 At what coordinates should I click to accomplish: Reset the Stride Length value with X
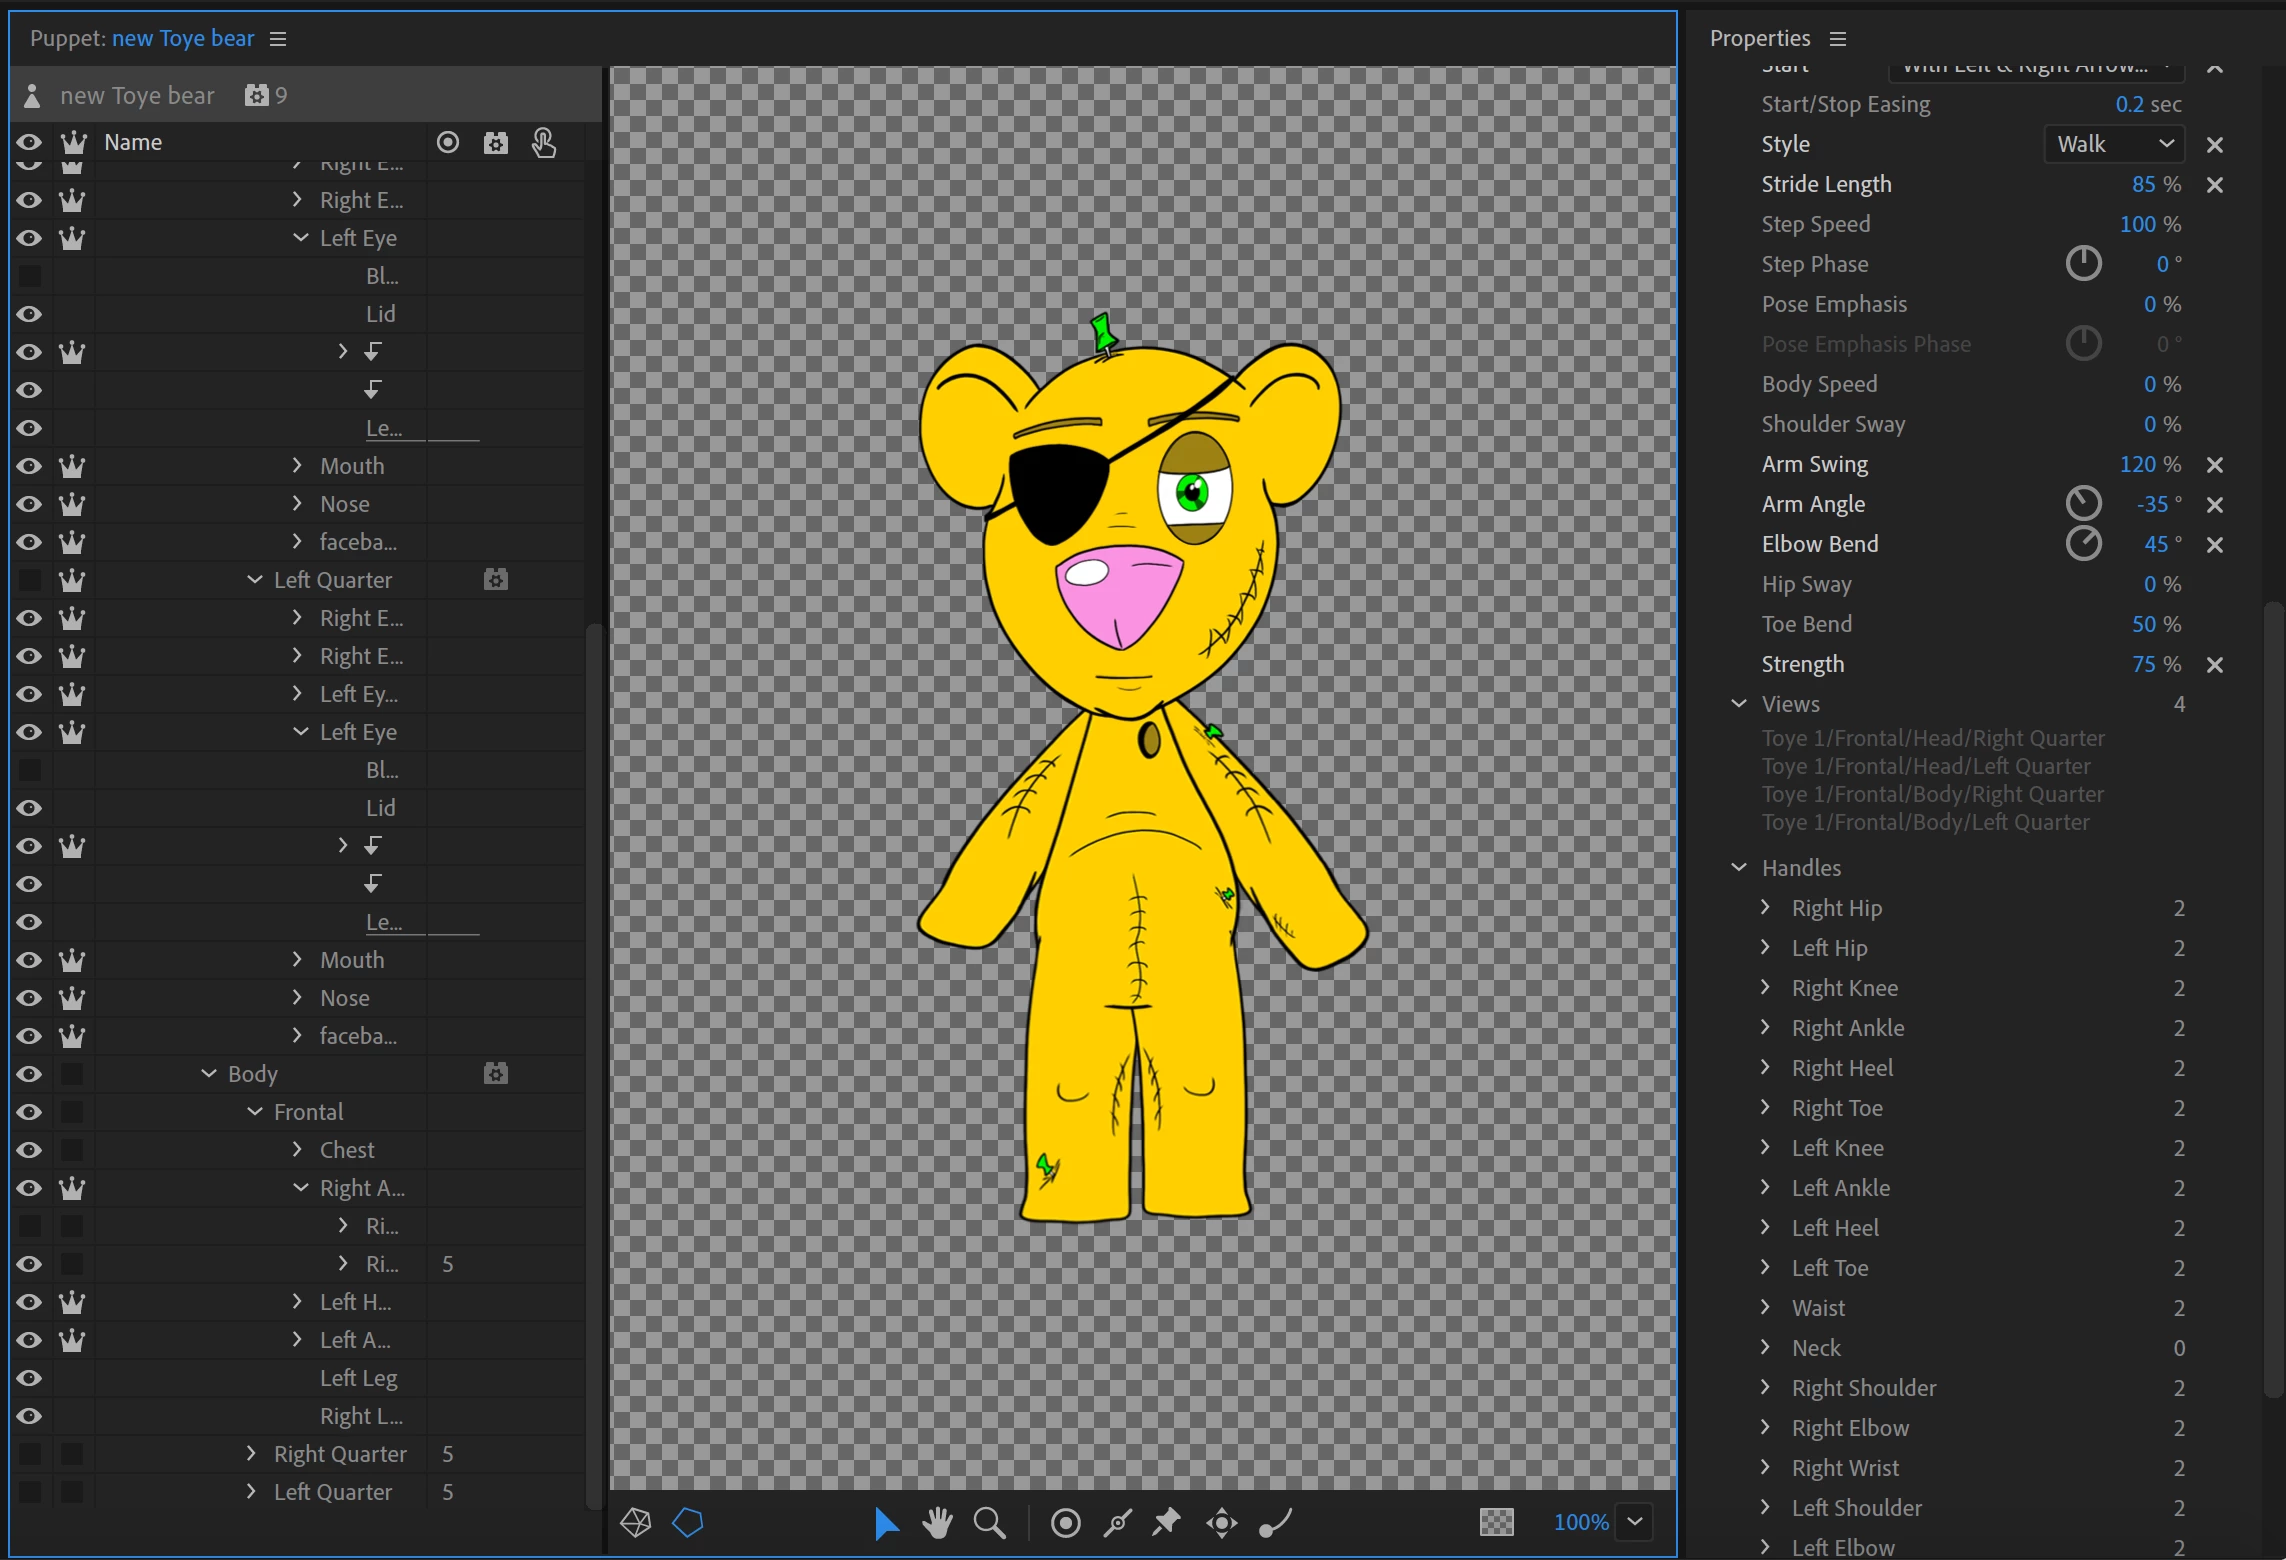2215,185
